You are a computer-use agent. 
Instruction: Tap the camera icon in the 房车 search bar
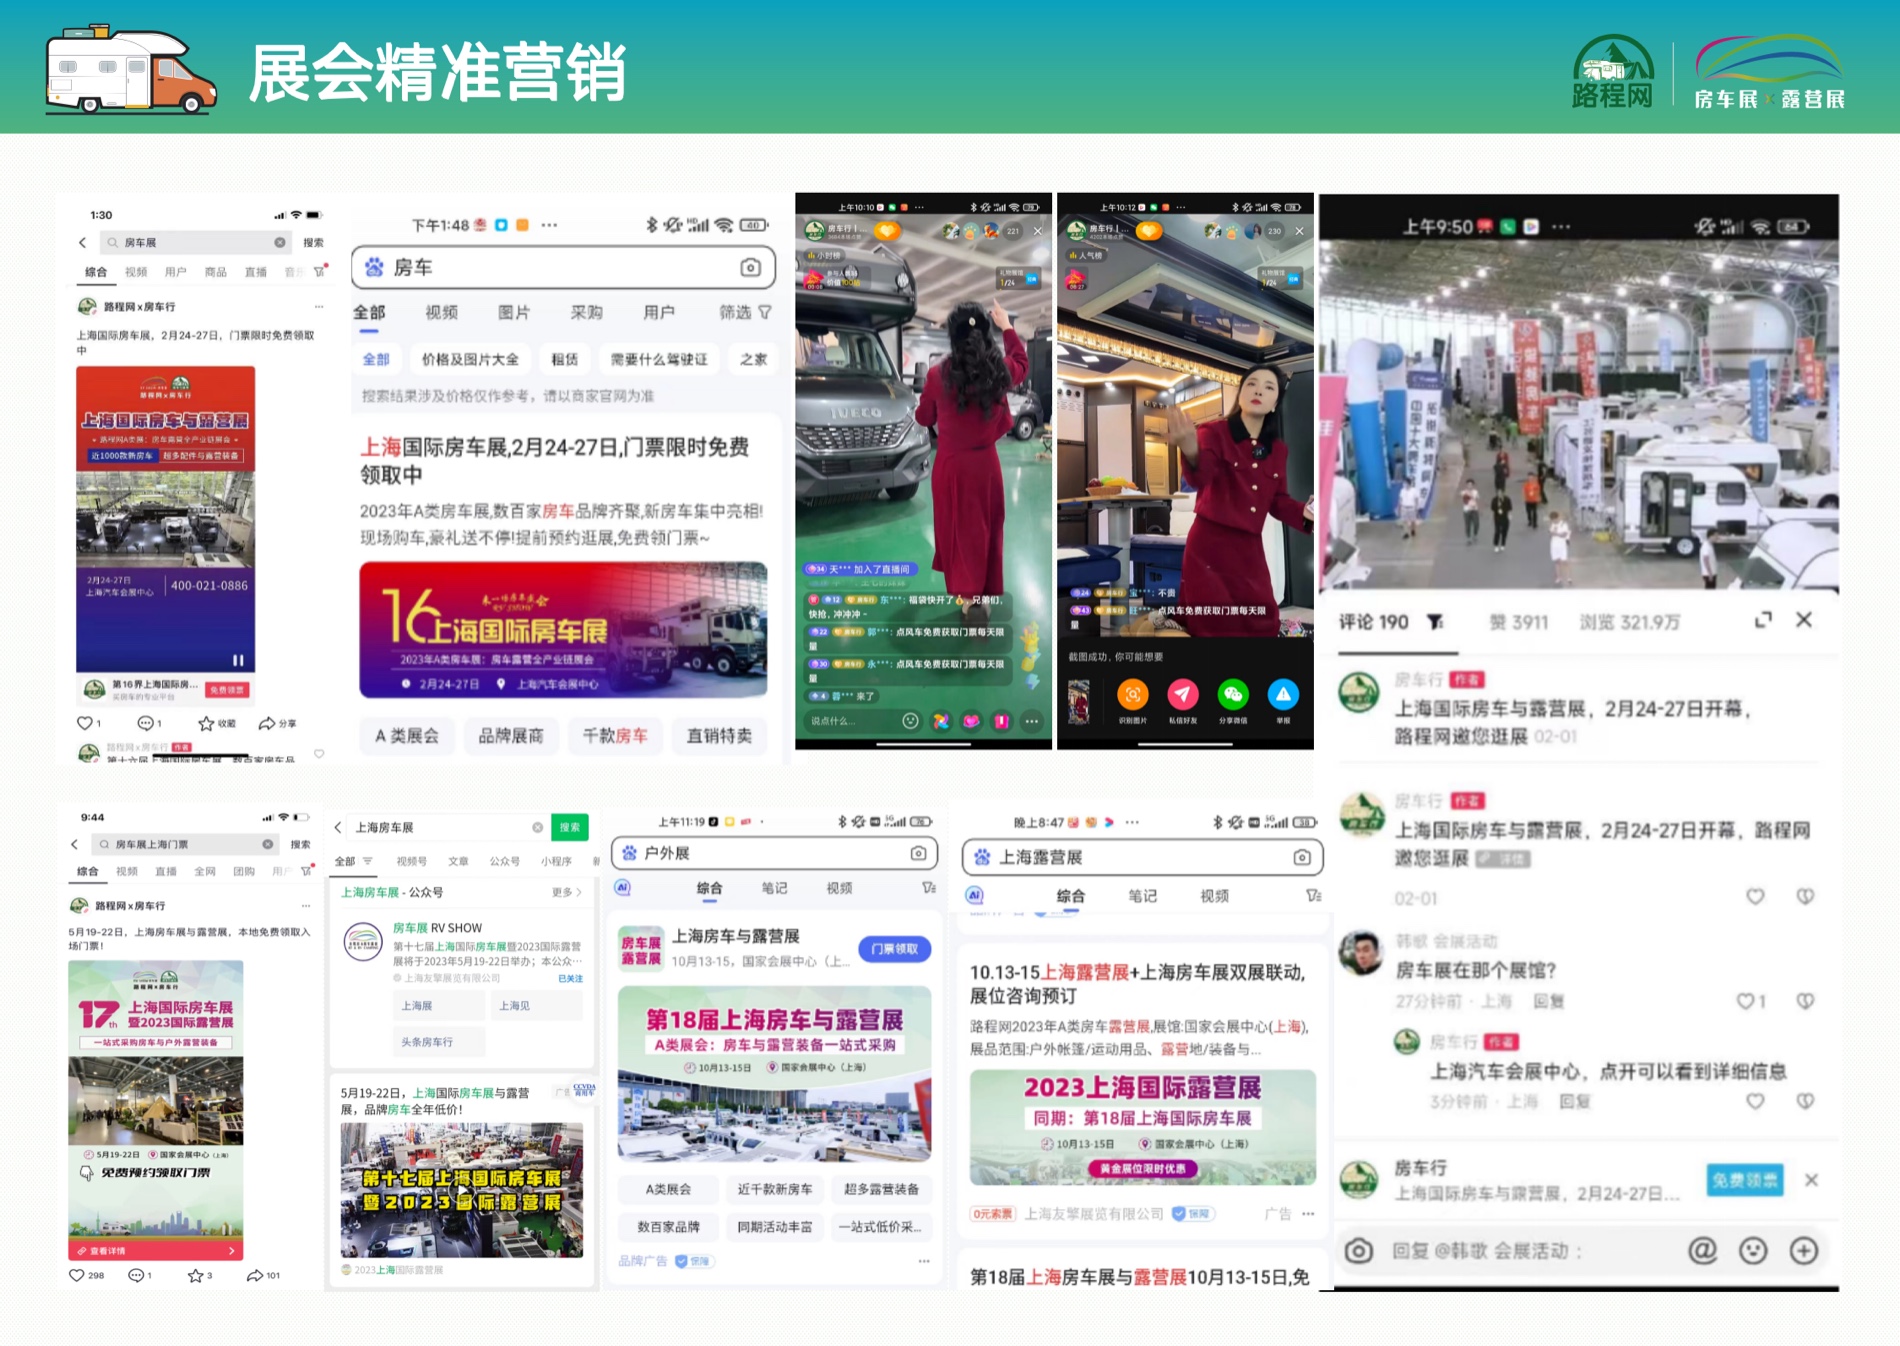750,267
